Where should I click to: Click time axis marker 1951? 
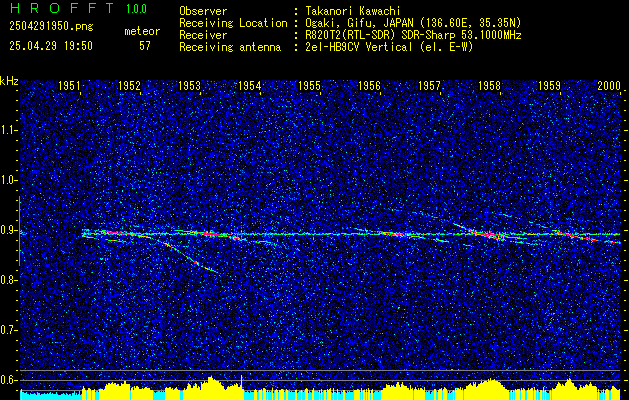pos(69,85)
